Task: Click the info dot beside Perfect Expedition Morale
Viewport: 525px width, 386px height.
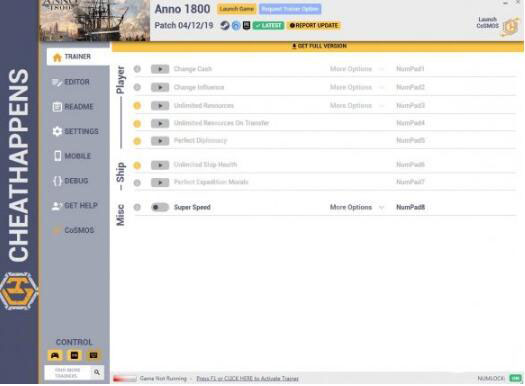Action: pyautogui.click(x=137, y=183)
